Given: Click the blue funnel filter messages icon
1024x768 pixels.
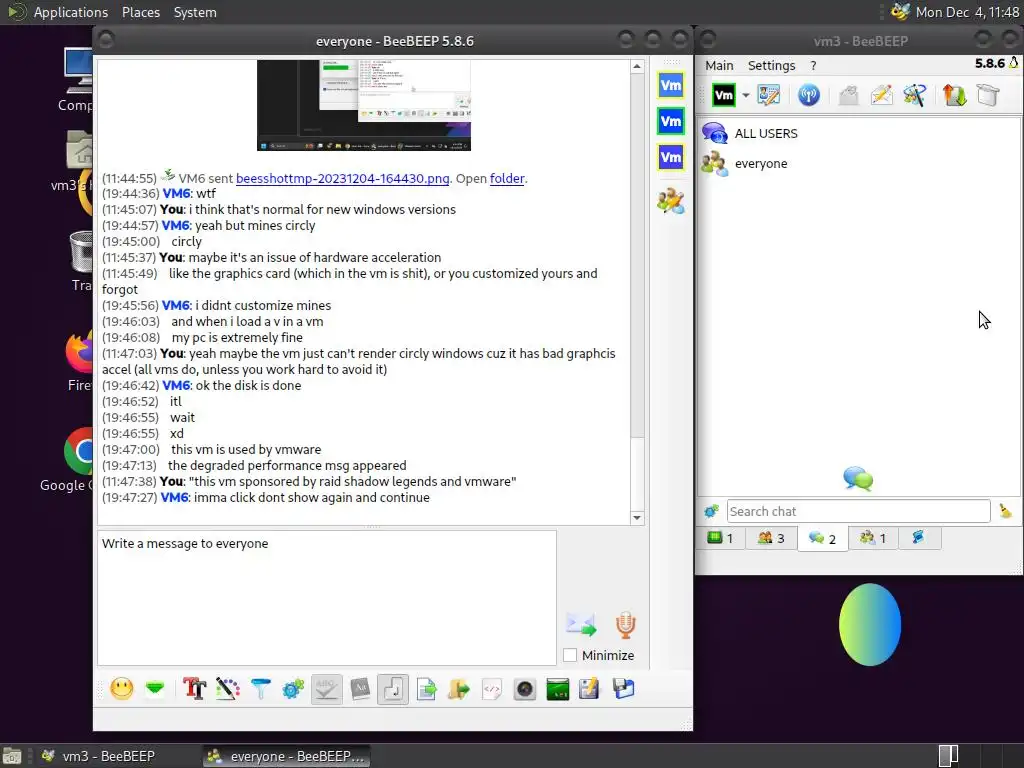Looking at the screenshot, I should tap(261, 689).
